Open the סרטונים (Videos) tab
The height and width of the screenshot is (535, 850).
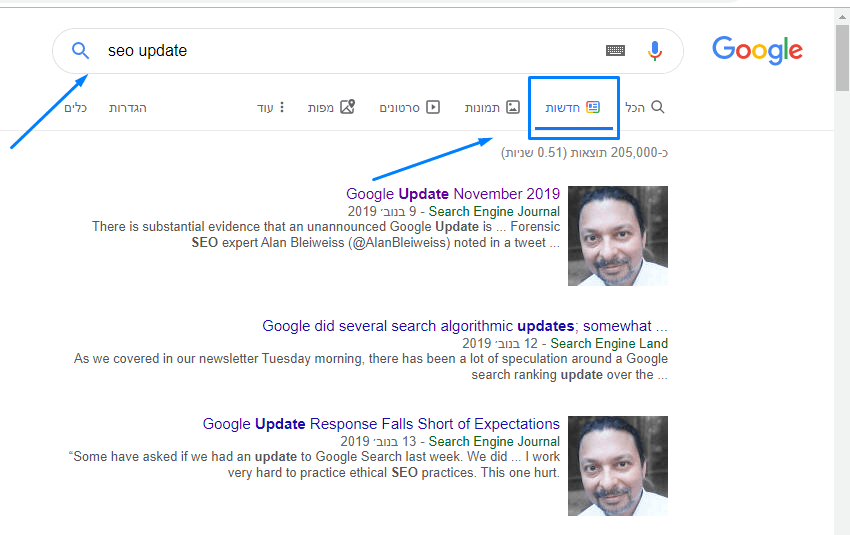pyautogui.click(x=409, y=107)
